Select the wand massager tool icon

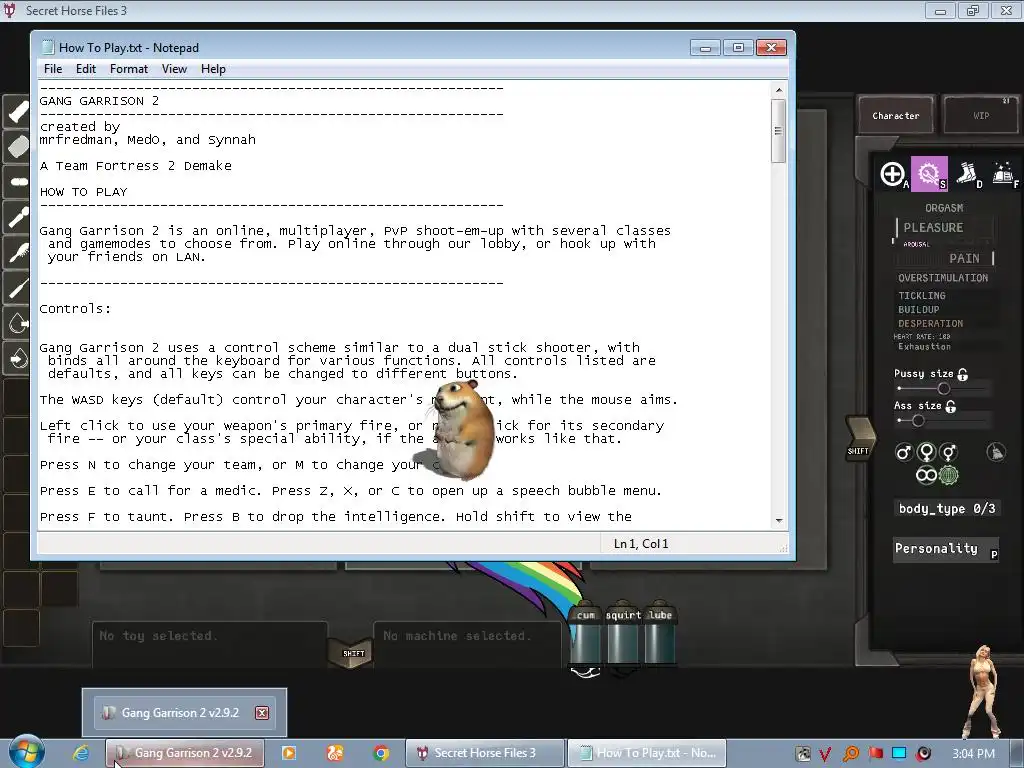pyautogui.click(x=18, y=217)
